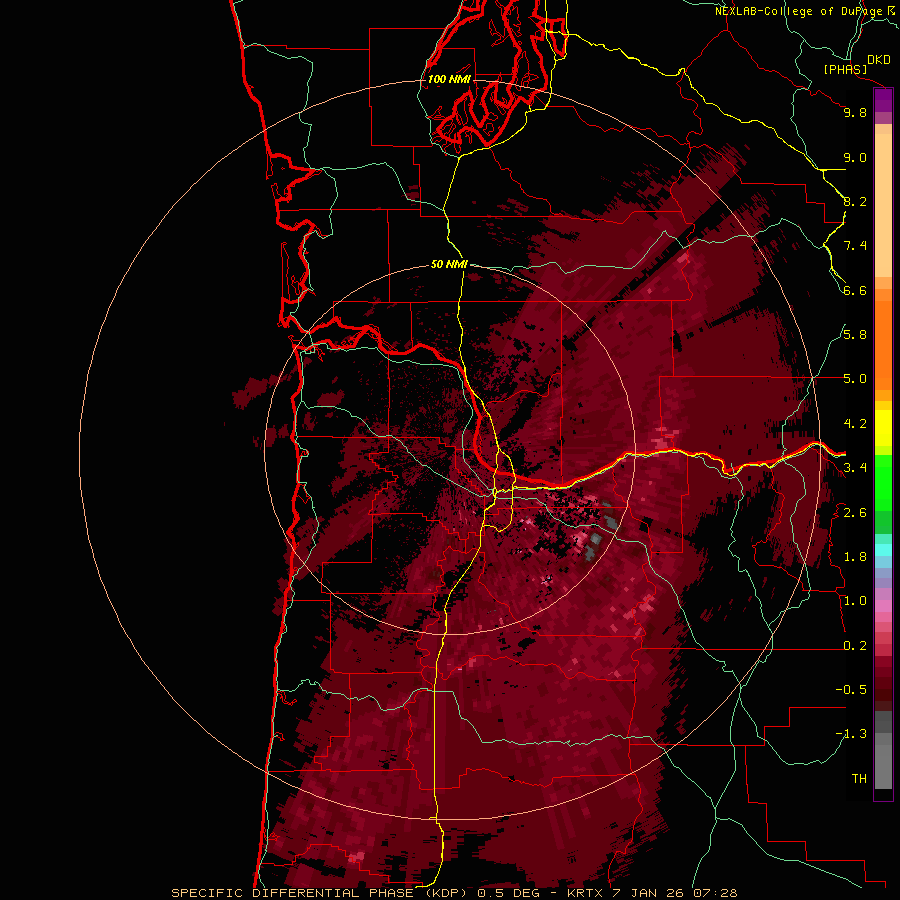
Task: Click the DKD label above the legend
Action: [x=879, y=60]
